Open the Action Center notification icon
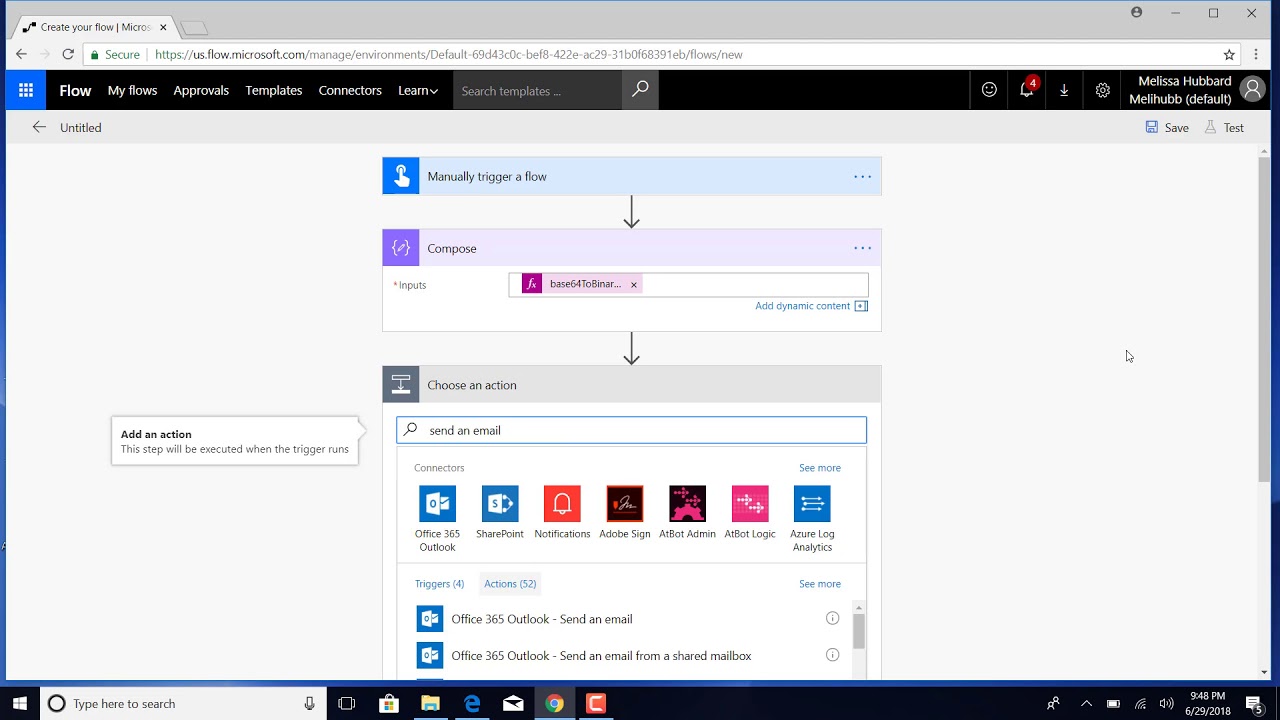The height and width of the screenshot is (720, 1280). (x=1254, y=703)
